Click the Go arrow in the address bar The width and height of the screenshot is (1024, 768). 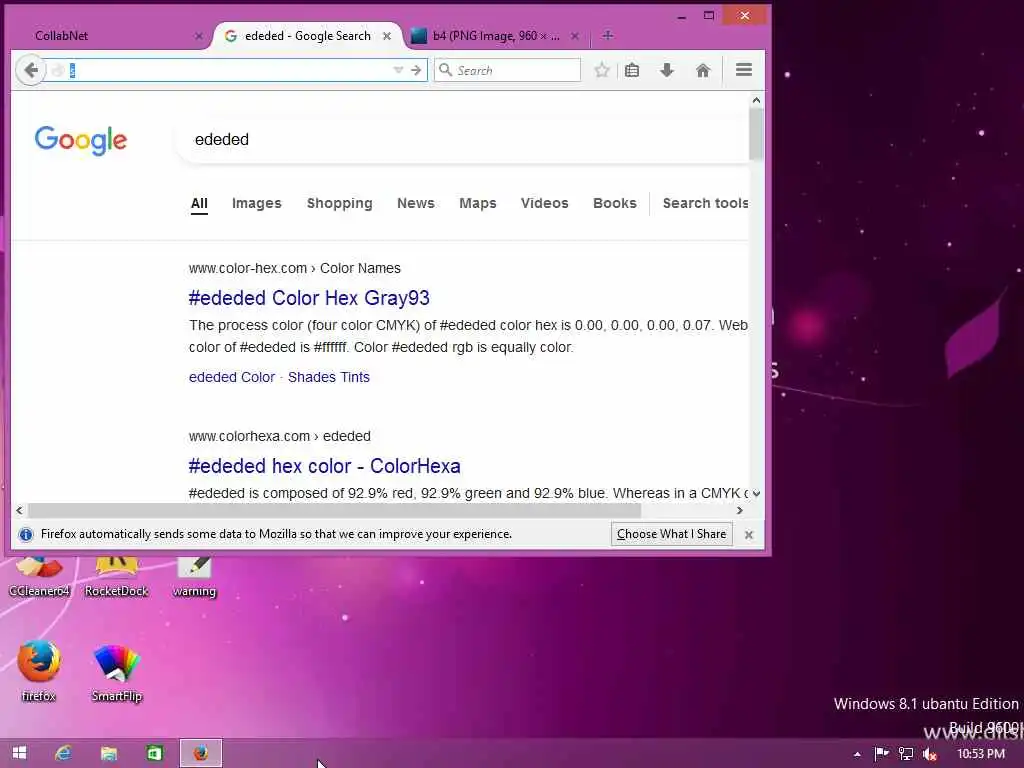[416, 70]
